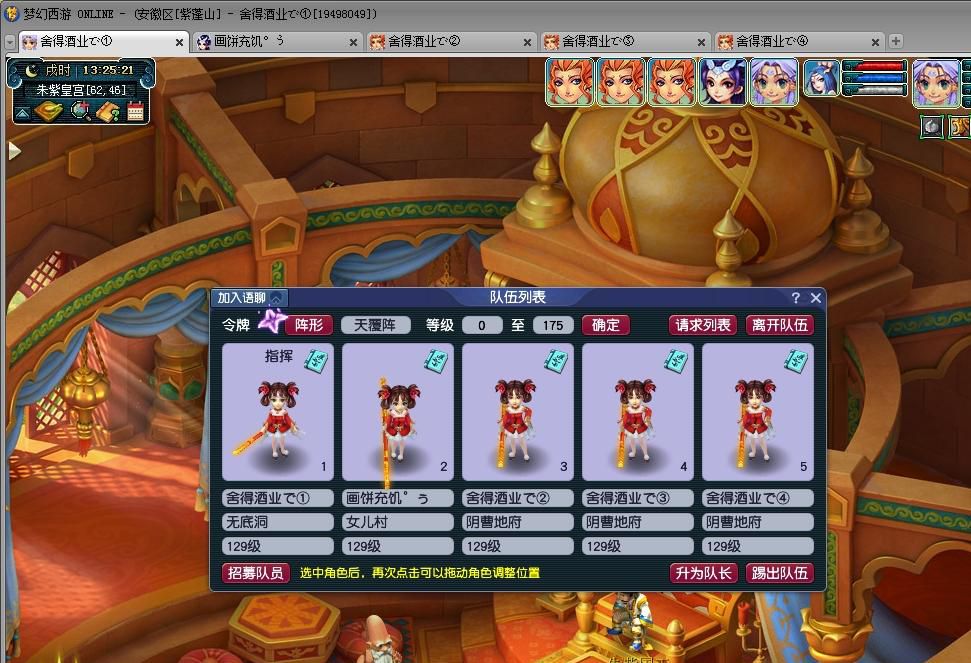Switch to the 舍得酒业で② tab
This screenshot has height=663, width=971.
click(x=450, y=41)
